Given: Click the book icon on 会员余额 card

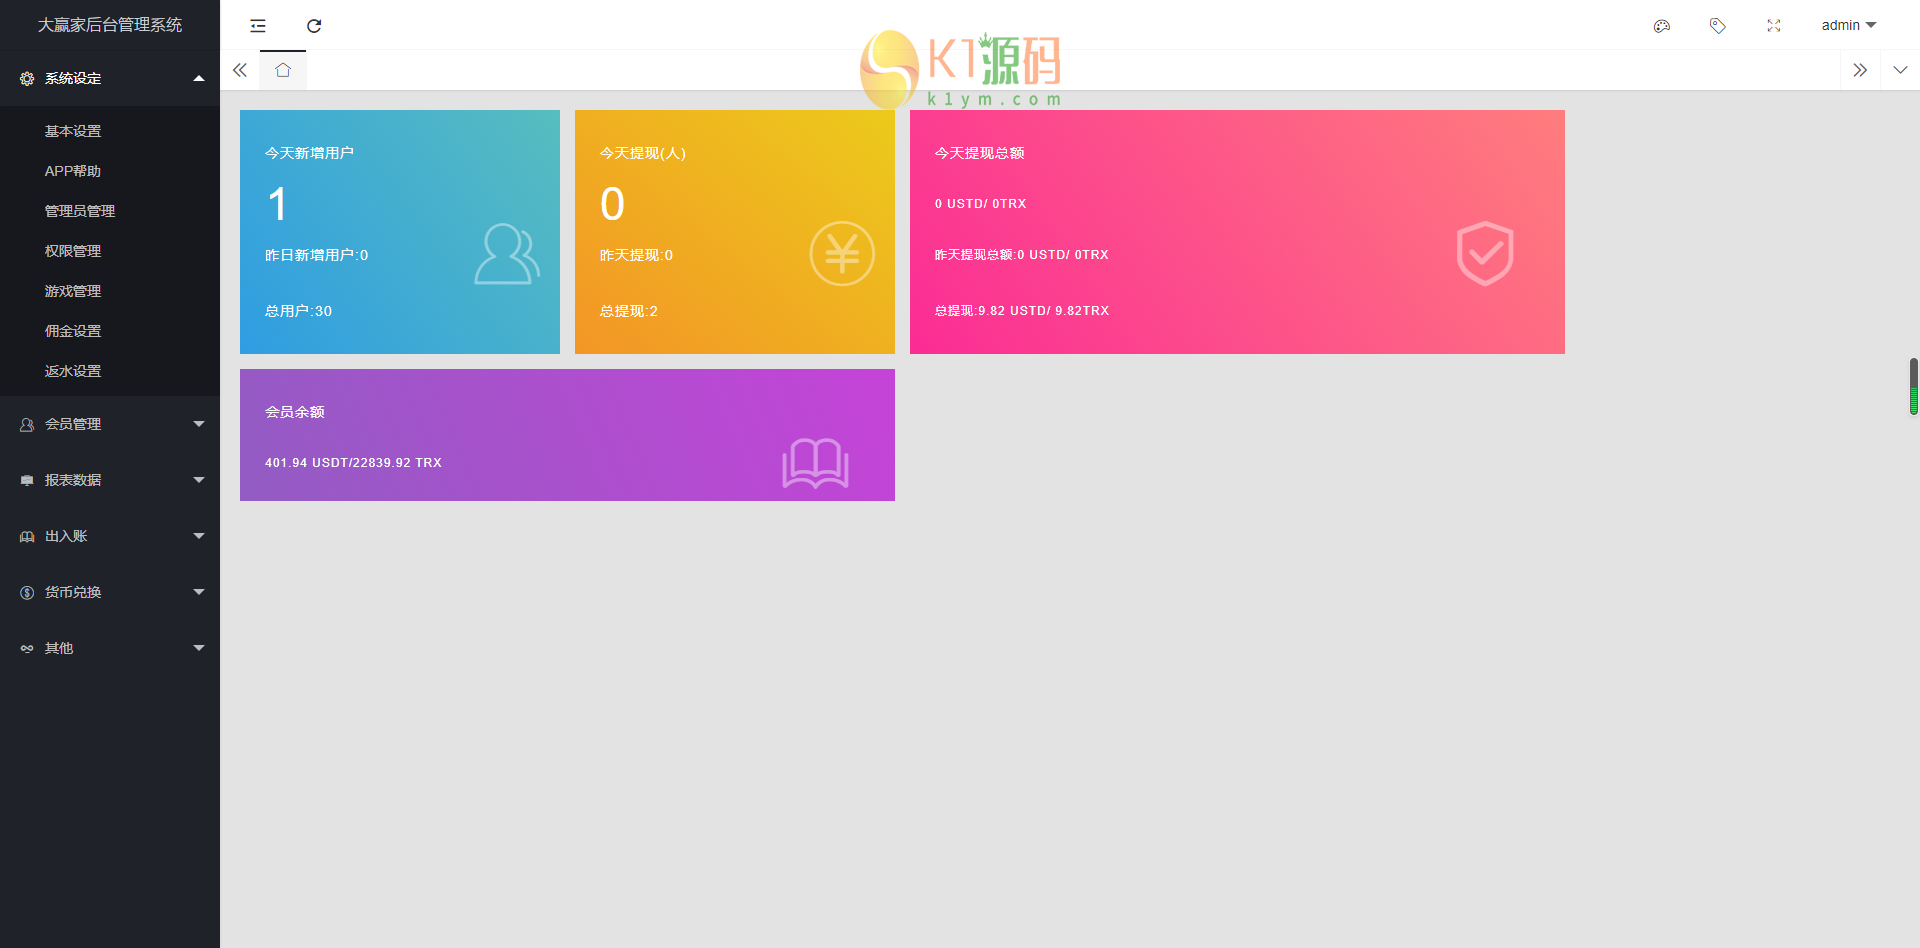Looking at the screenshot, I should (816, 463).
